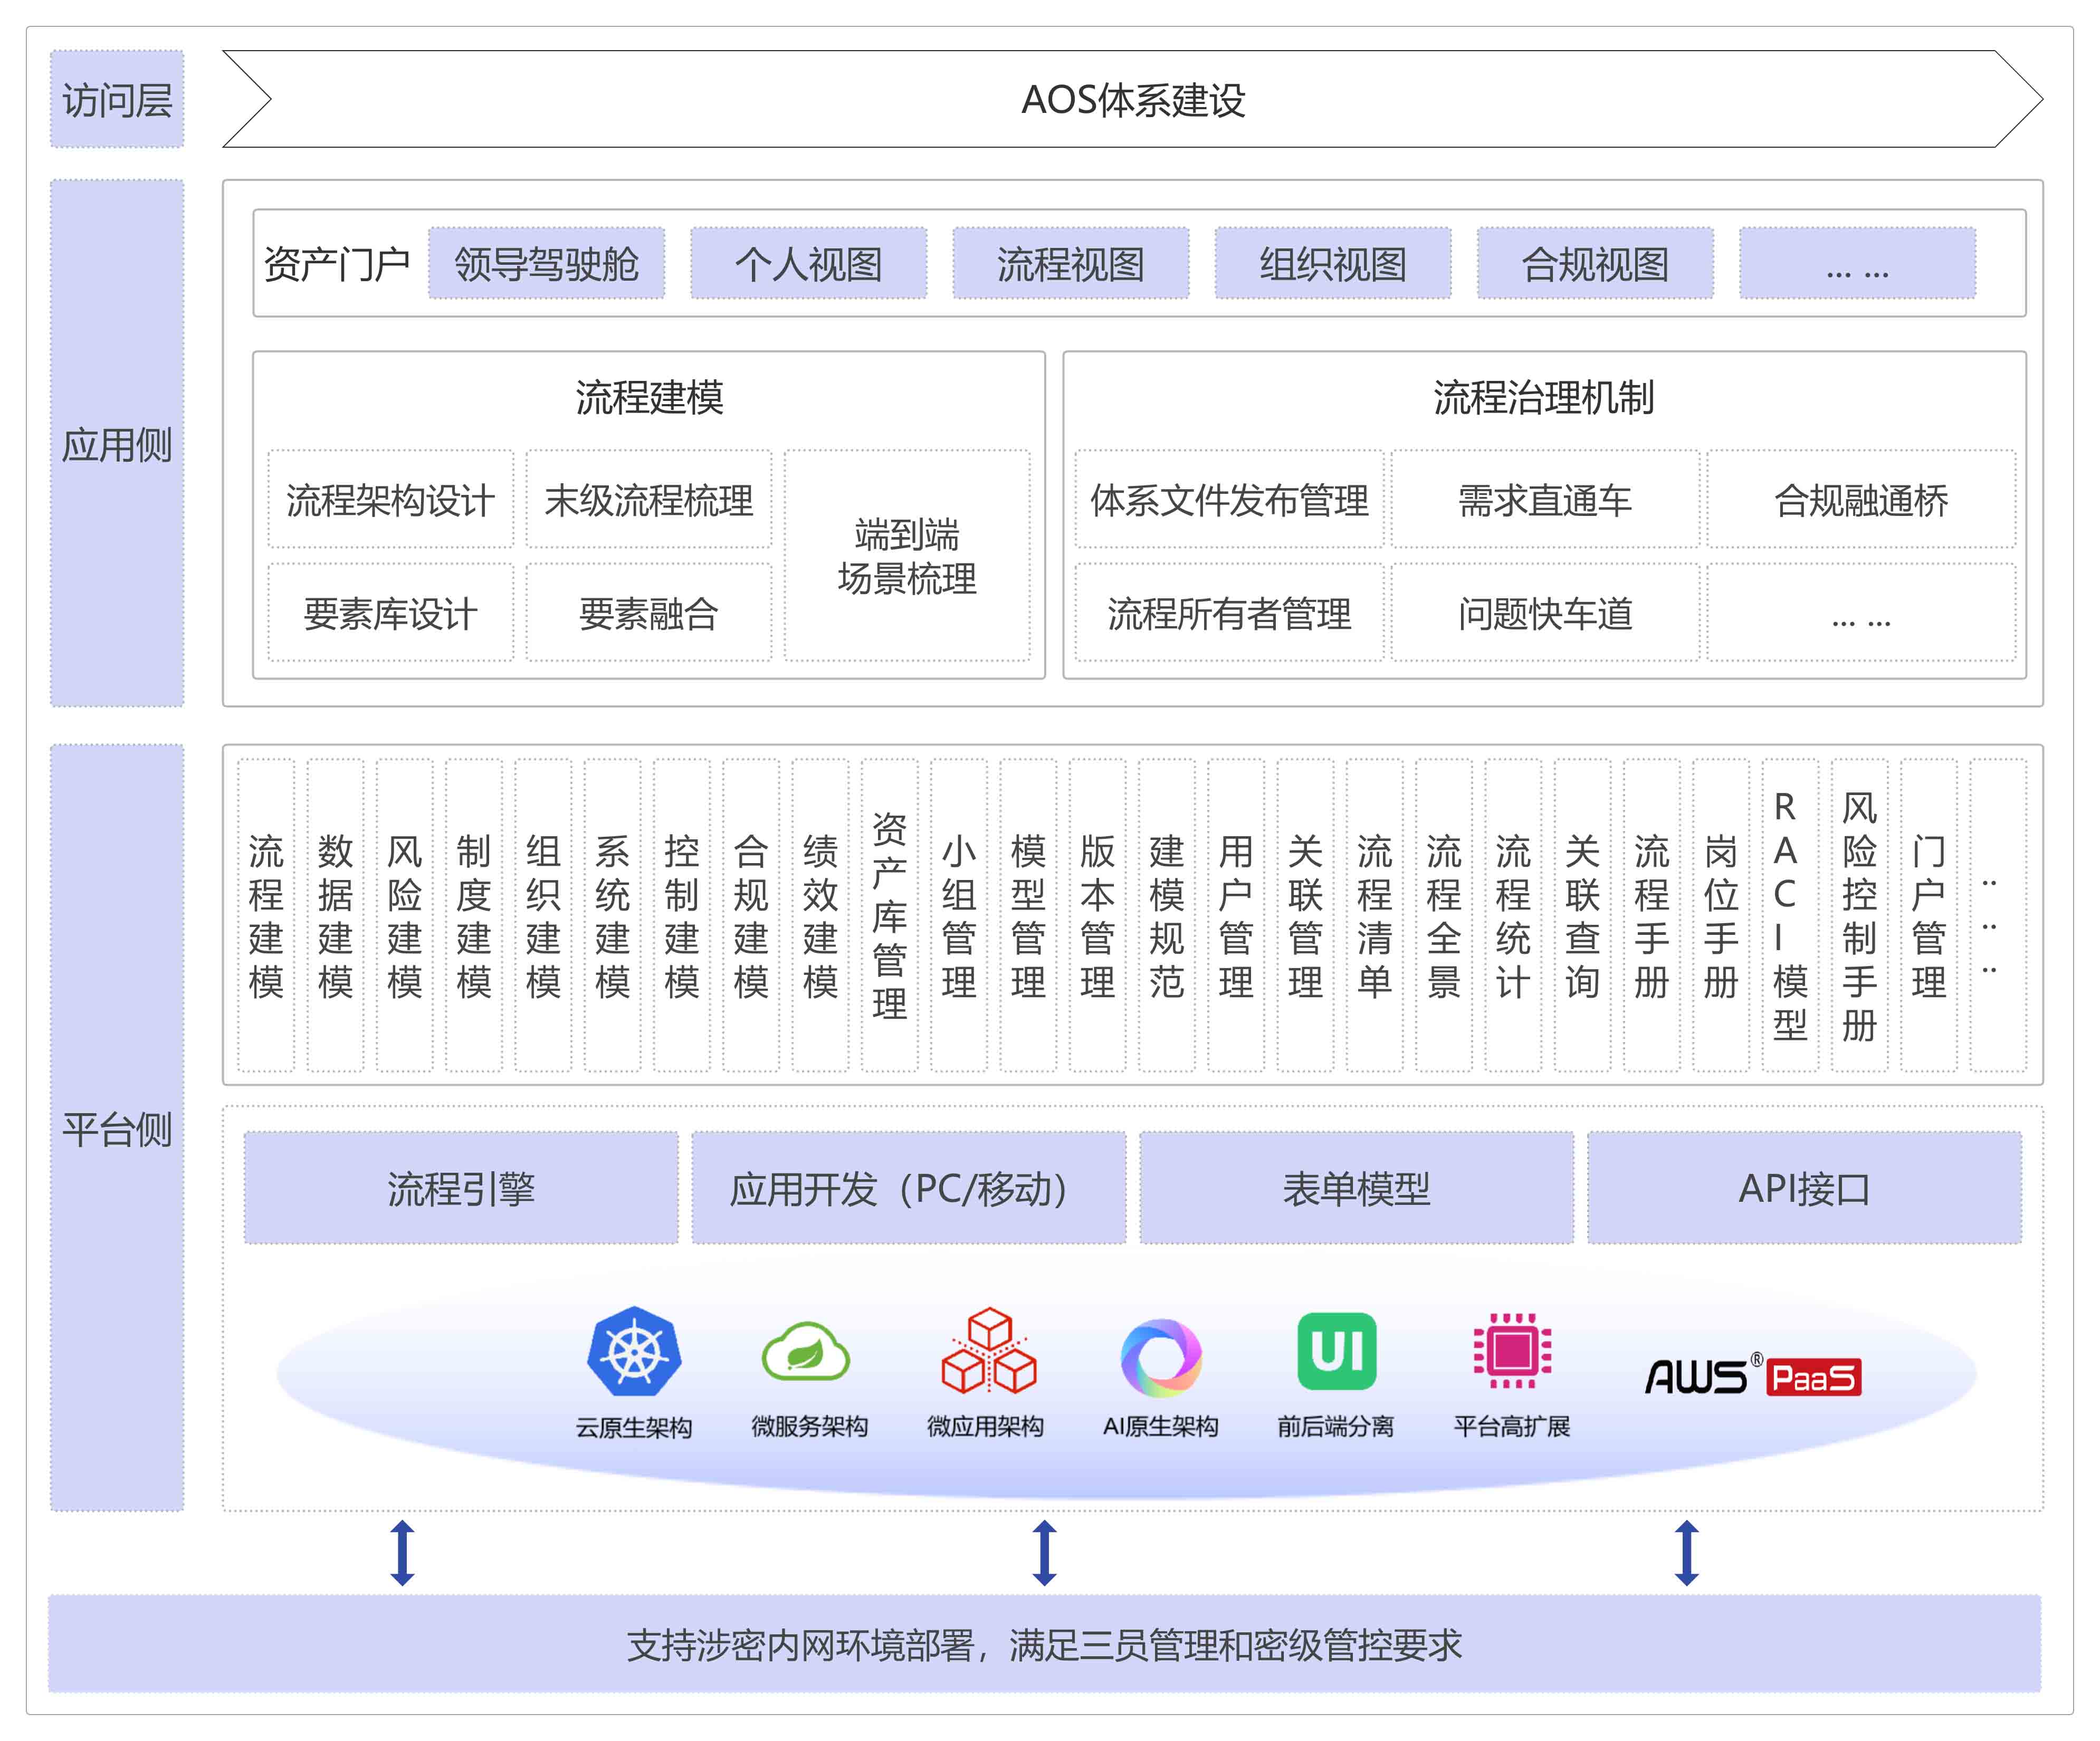Select the 领导驾驶舱 portal view
The height and width of the screenshot is (1741, 2100).
pyautogui.click(x=546, y=264)
